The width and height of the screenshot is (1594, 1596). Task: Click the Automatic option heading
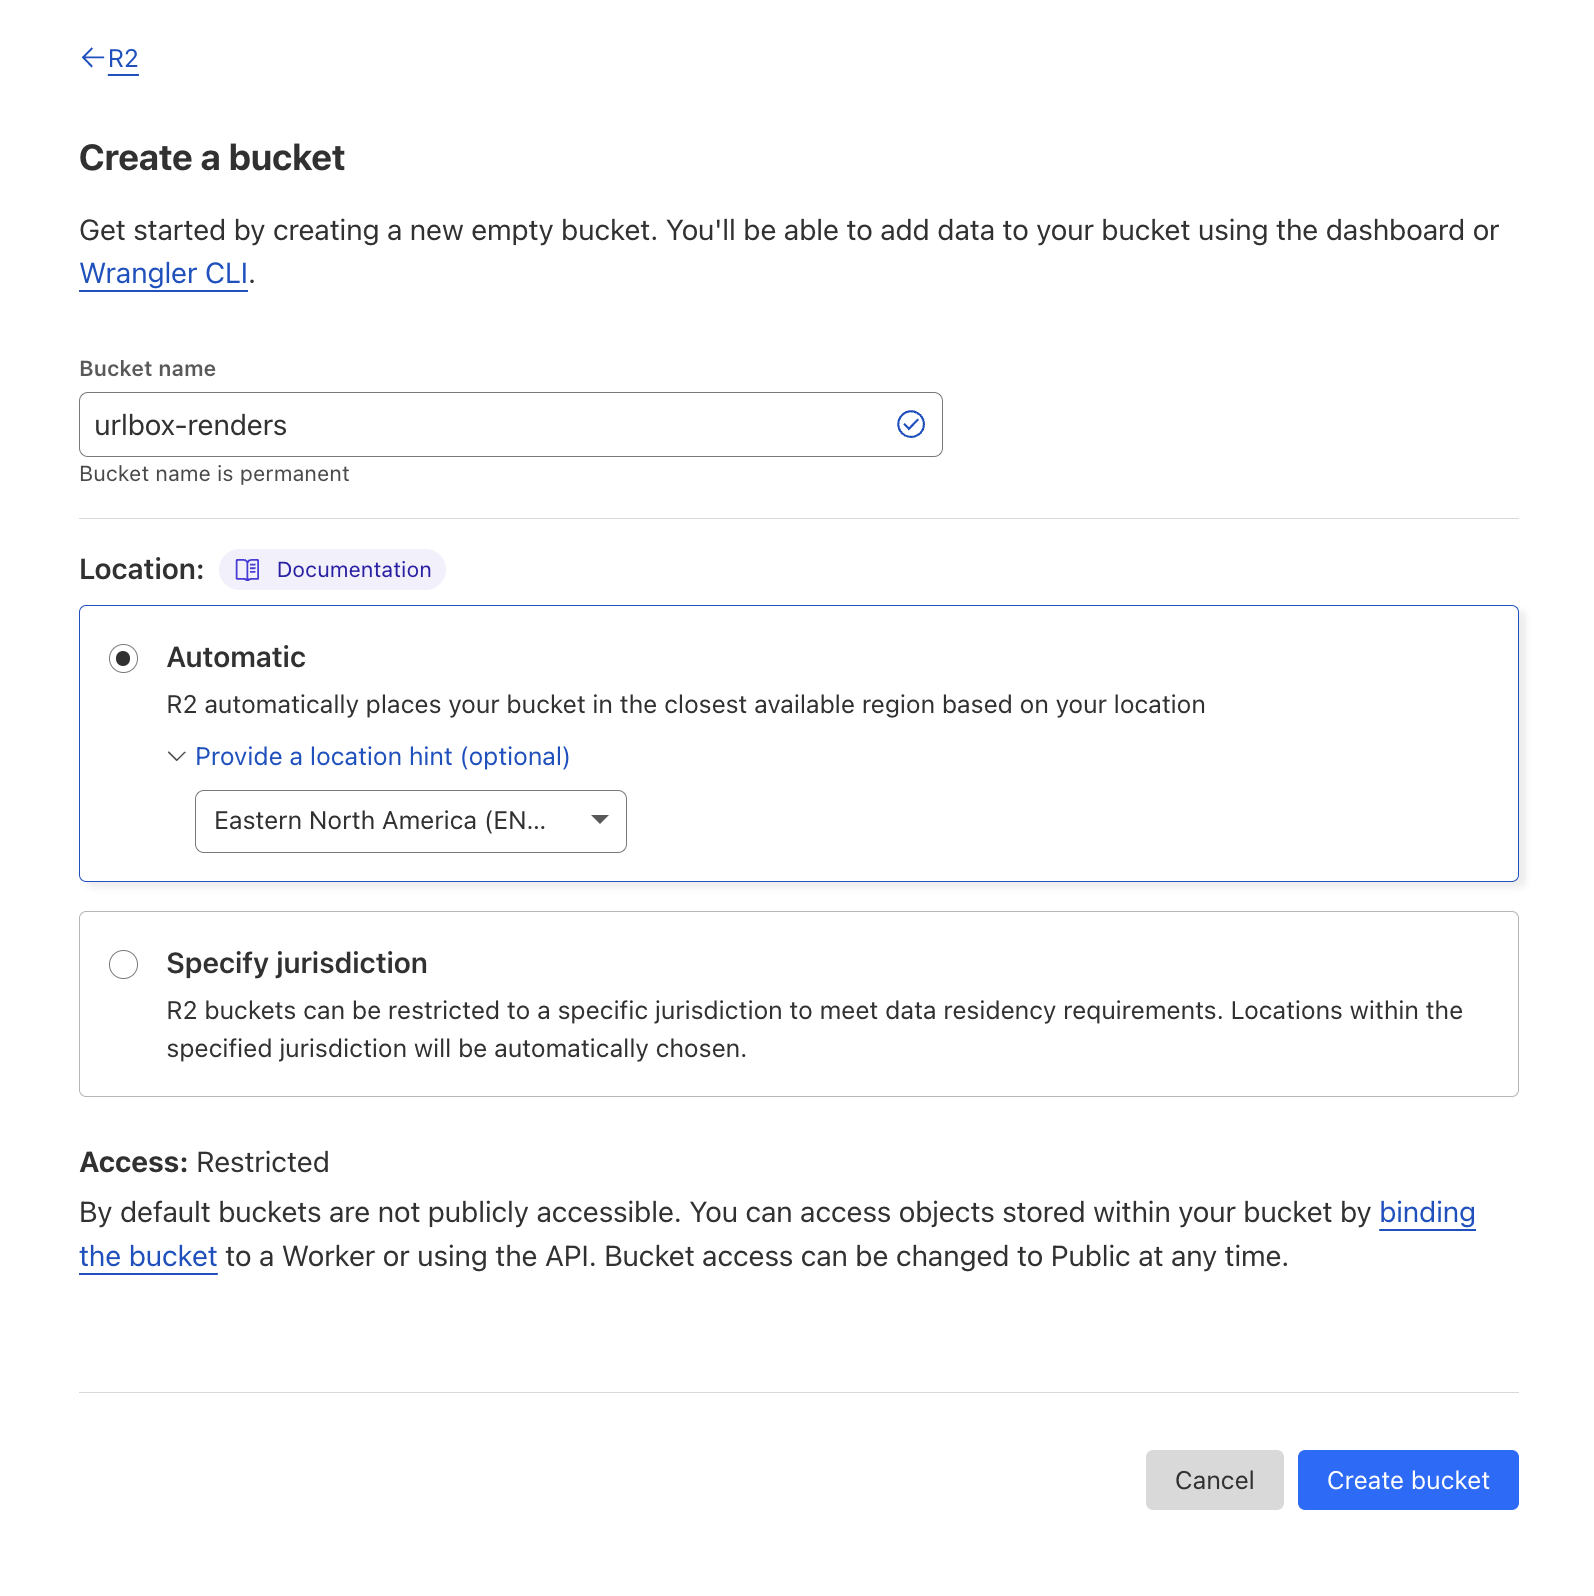coord(236,657)
